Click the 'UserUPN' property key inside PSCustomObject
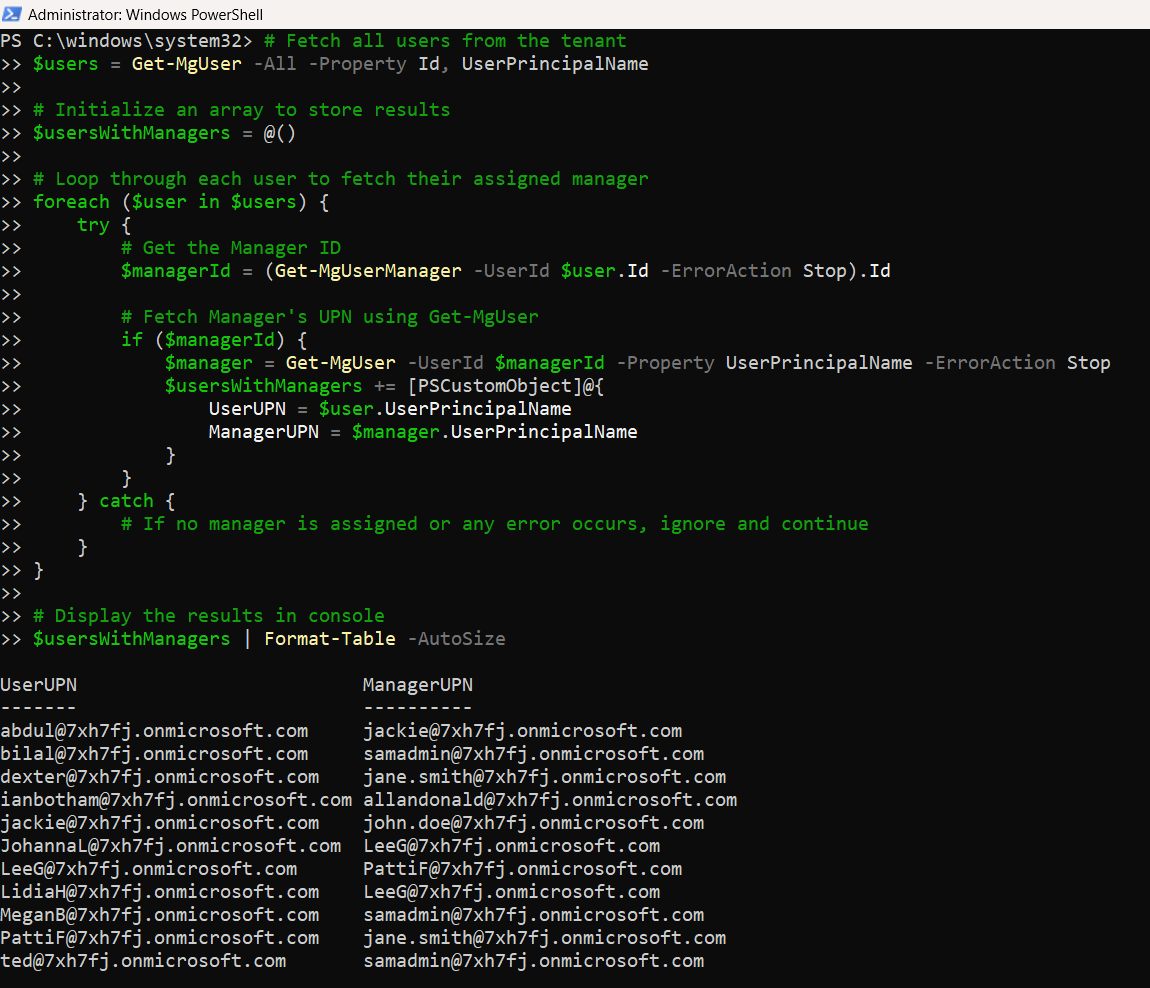1150x988 pixels. 247,409
